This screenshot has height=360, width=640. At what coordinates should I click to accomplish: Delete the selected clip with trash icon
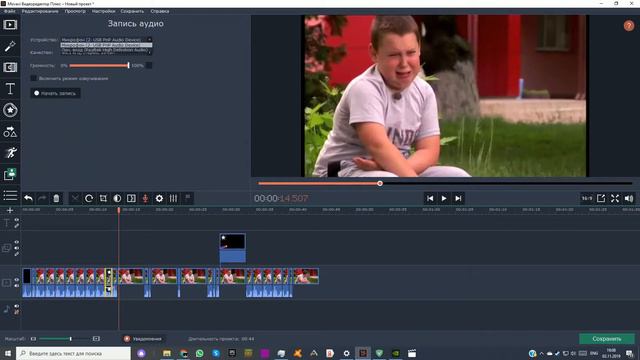pos(56,198)
